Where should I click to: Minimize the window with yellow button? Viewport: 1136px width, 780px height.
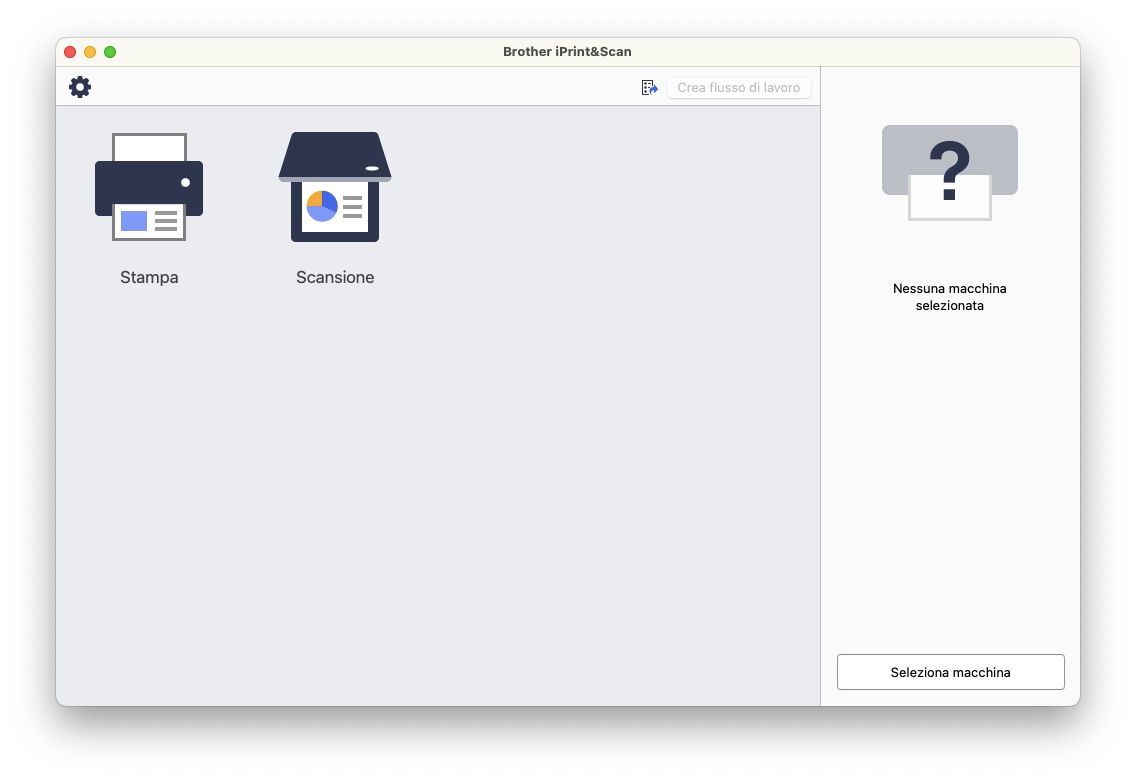pyautogui.click(x=90, y=52)
